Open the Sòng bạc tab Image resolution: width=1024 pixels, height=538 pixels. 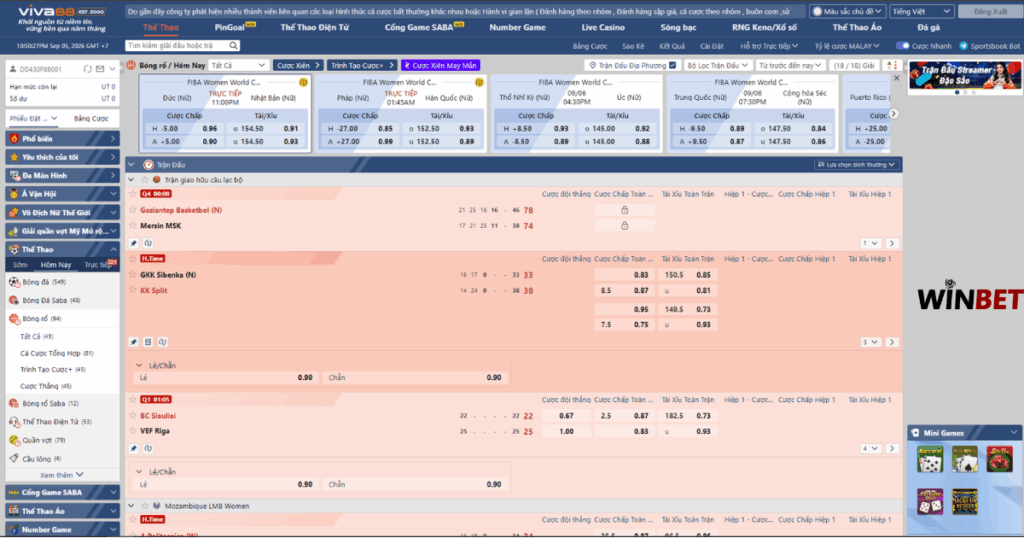[678, 27]
